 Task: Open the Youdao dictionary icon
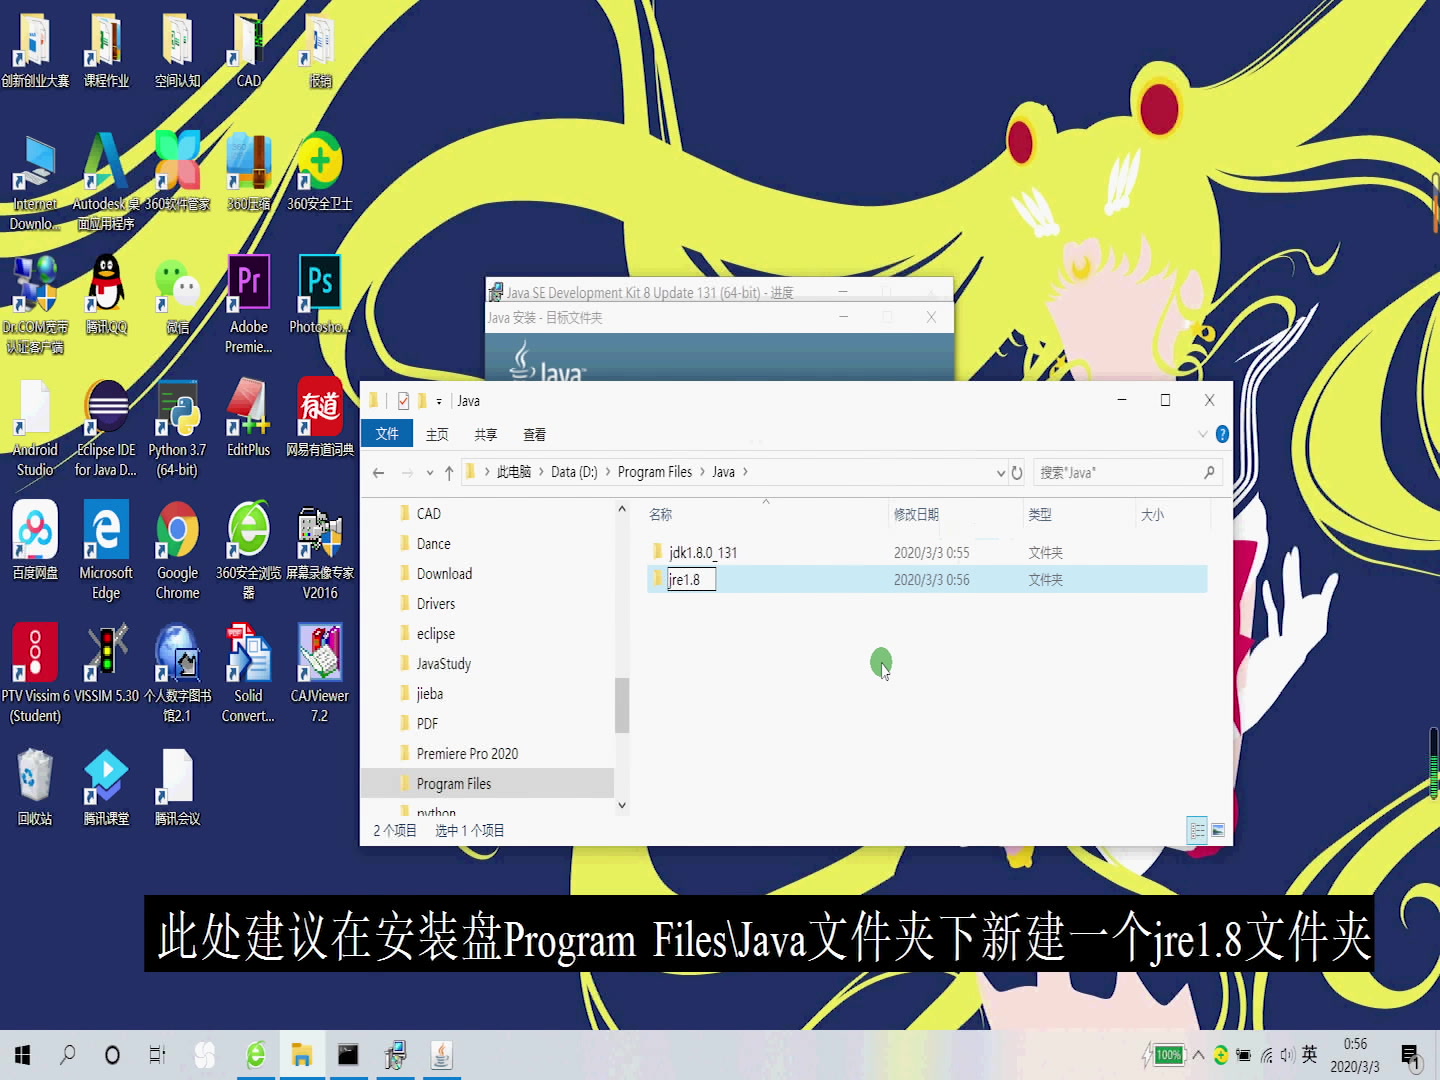[320, 418]
